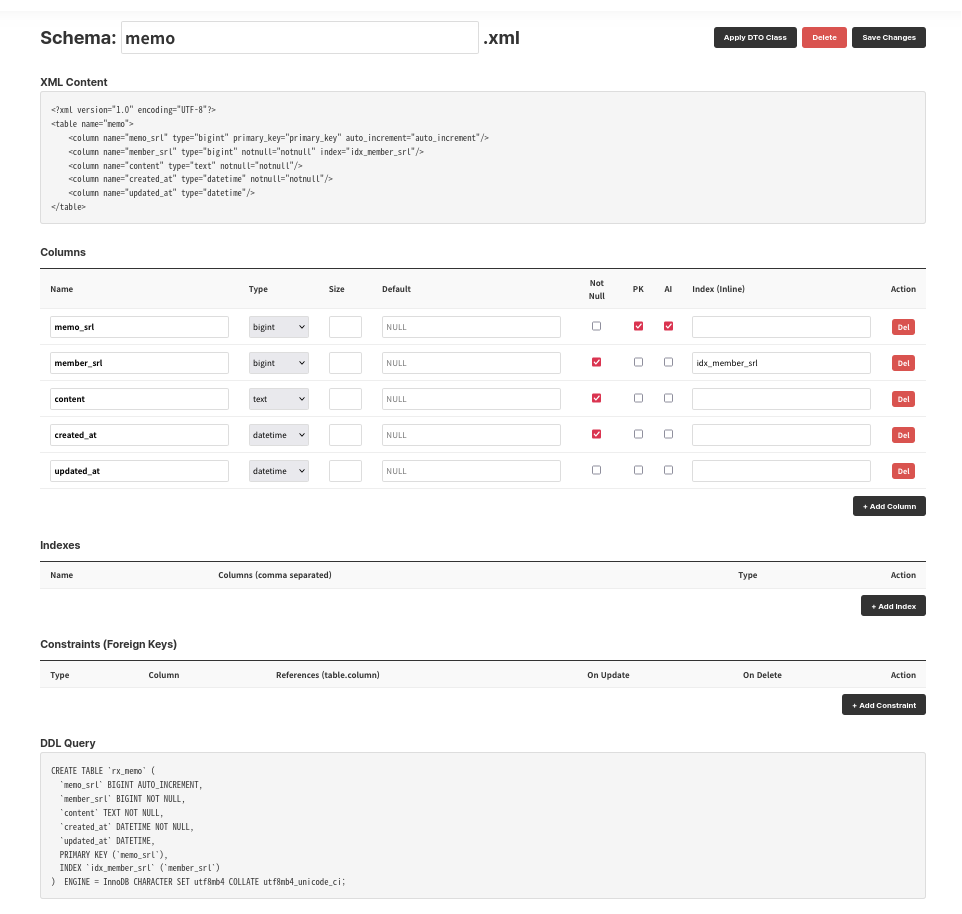Remove the updated_at column with Del

902,471
